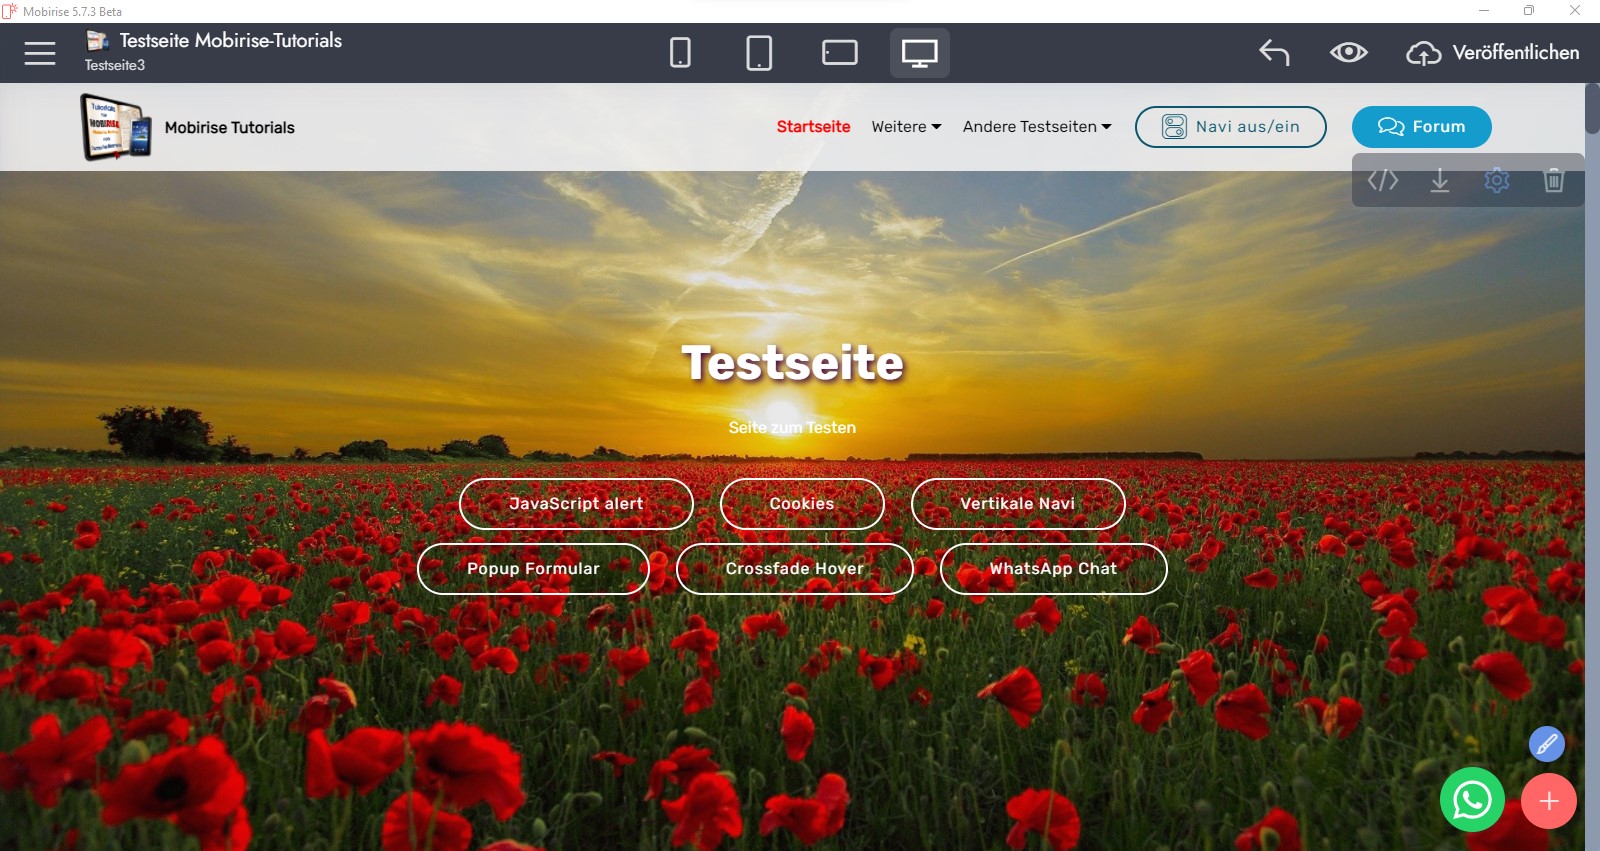
Task: Select desktop view mode
Action: (x=919, y=53)
